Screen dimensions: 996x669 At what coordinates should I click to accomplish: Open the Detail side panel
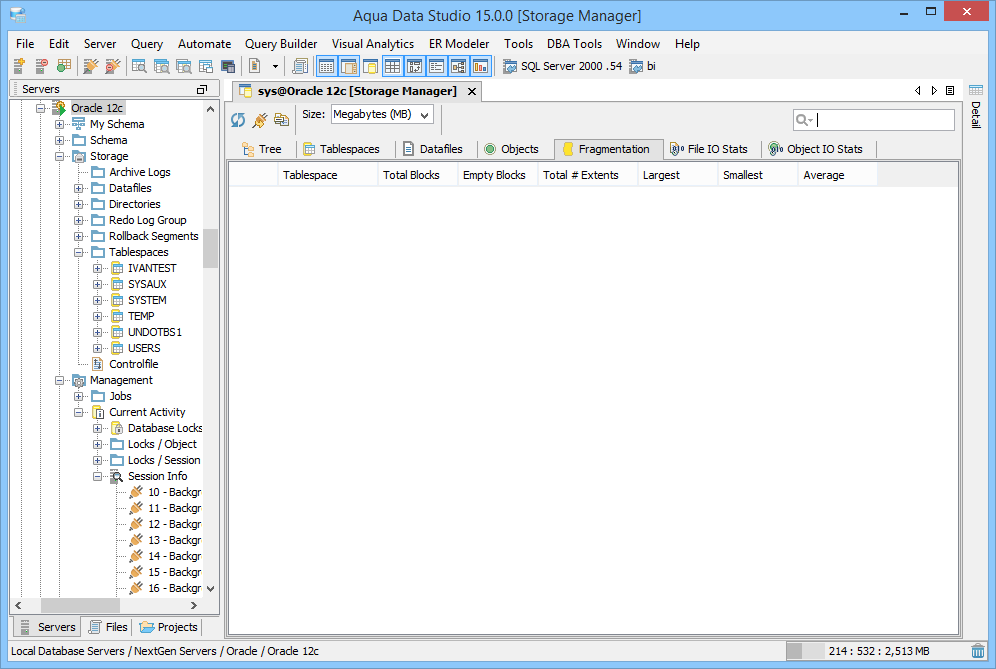tap(976, 106)
